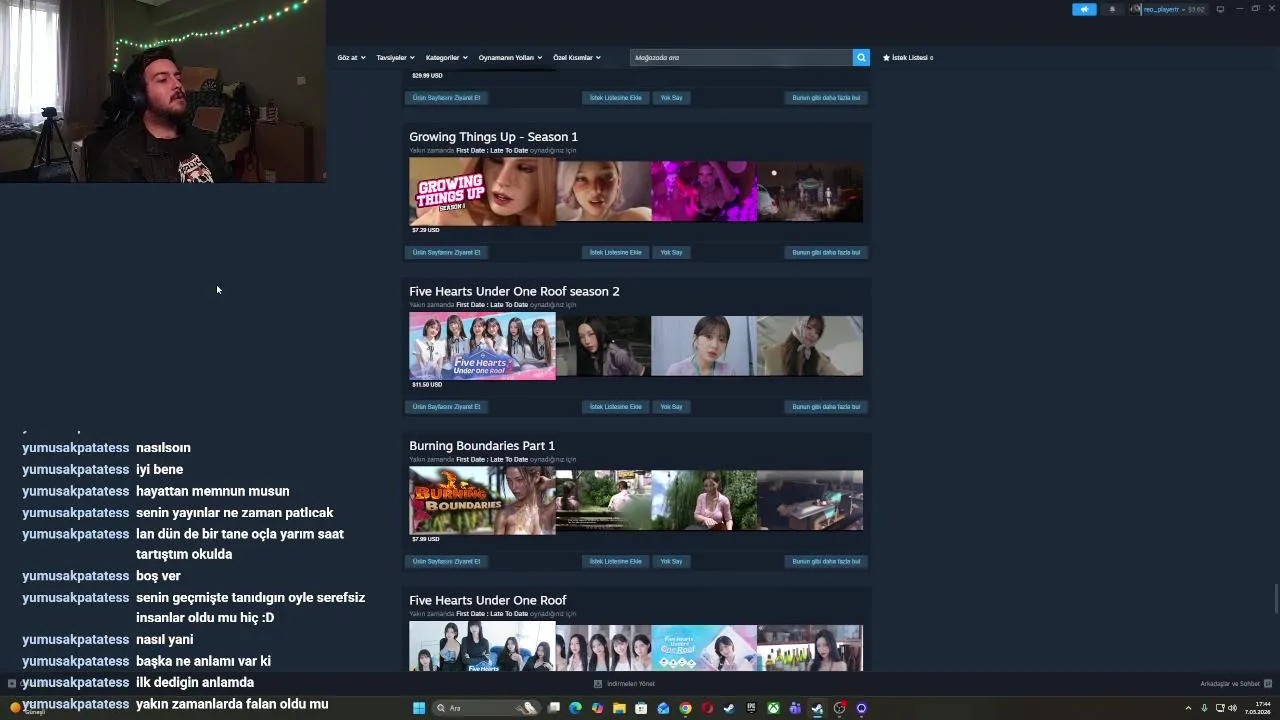Click Ürün Sayfasını Ziyaret Et under Growing Things Up
1280x720 pixels.
point(446,252)
